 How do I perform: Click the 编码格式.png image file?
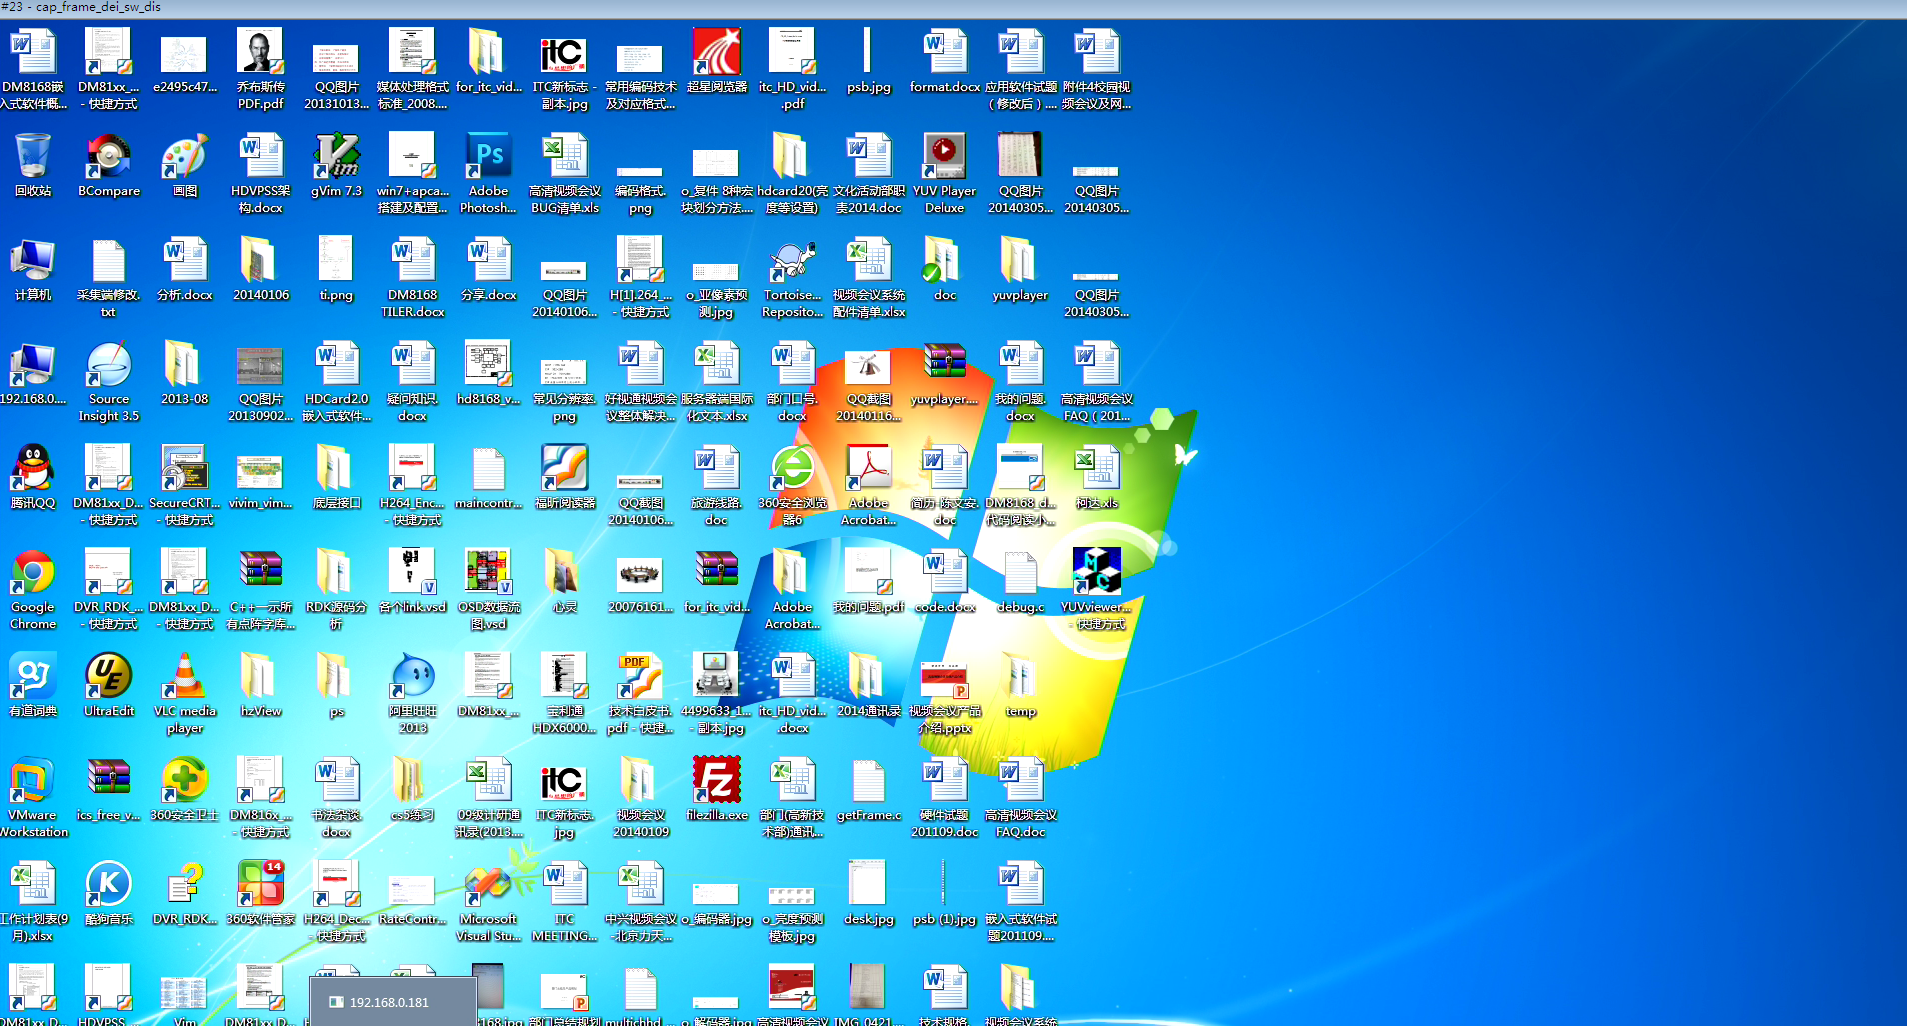pos(641,173)
